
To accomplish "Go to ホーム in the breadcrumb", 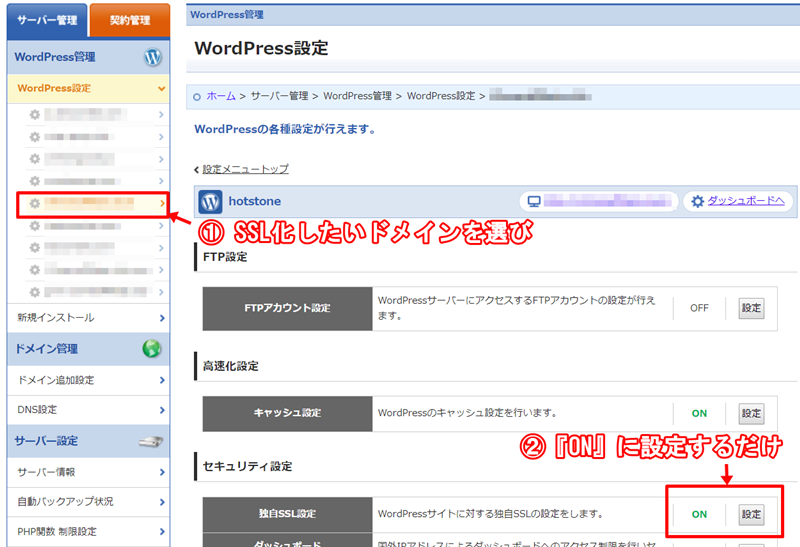I will [221, 96].
